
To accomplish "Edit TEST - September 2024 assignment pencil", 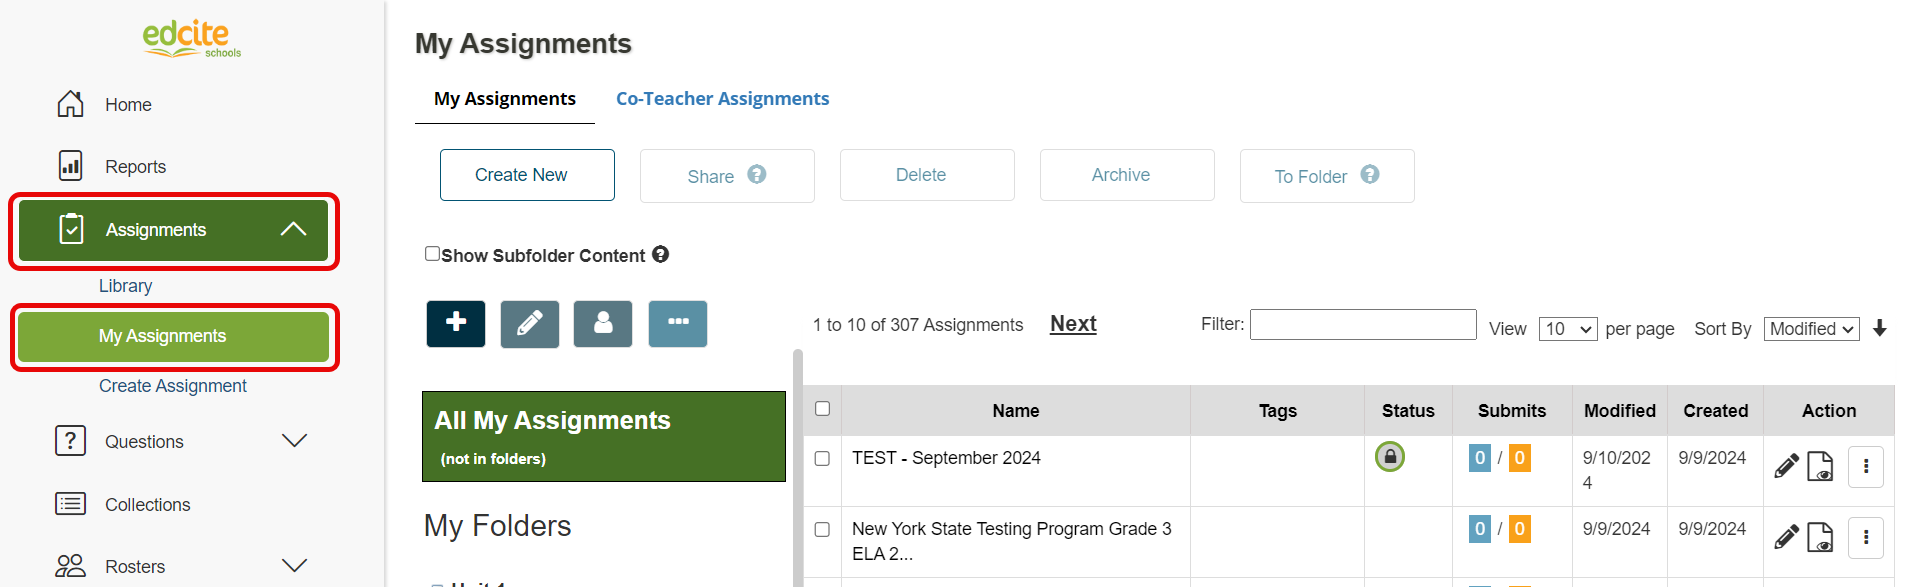I will (x=1786, y=466).
